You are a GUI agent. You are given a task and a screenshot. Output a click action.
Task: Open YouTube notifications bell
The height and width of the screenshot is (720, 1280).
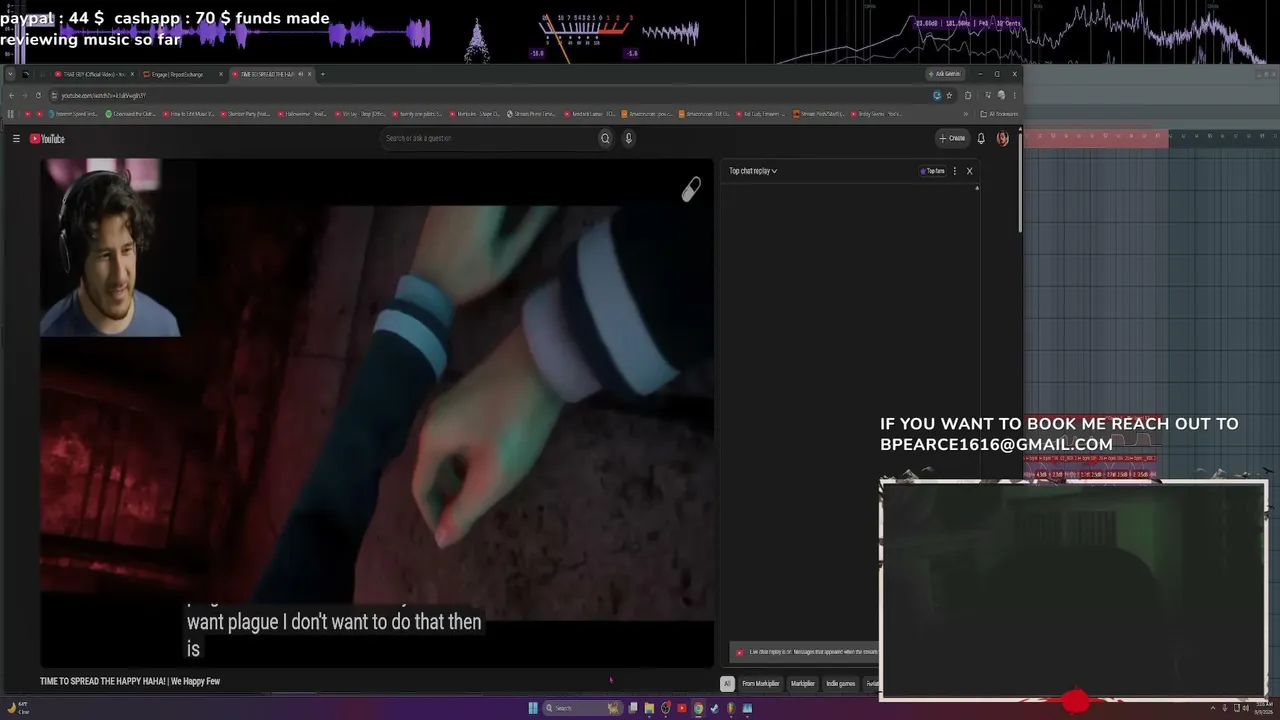tap(981, 139)
